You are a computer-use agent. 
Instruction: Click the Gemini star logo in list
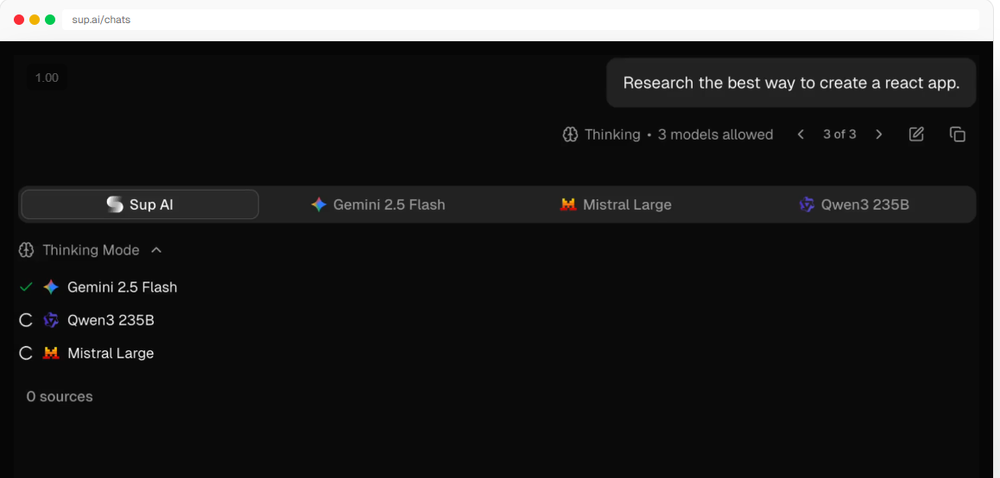pyautogui.click(x=51, y=287)
